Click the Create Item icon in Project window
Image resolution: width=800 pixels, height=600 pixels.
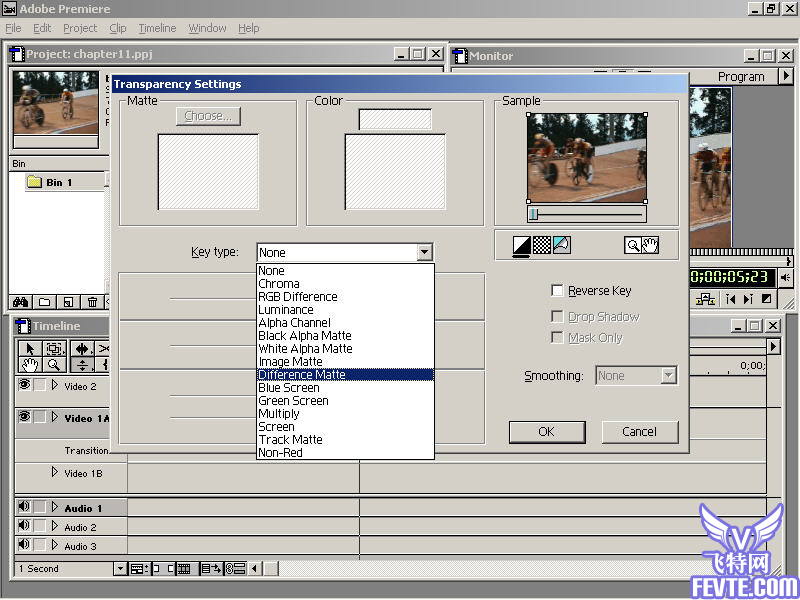tap(68, 302)
